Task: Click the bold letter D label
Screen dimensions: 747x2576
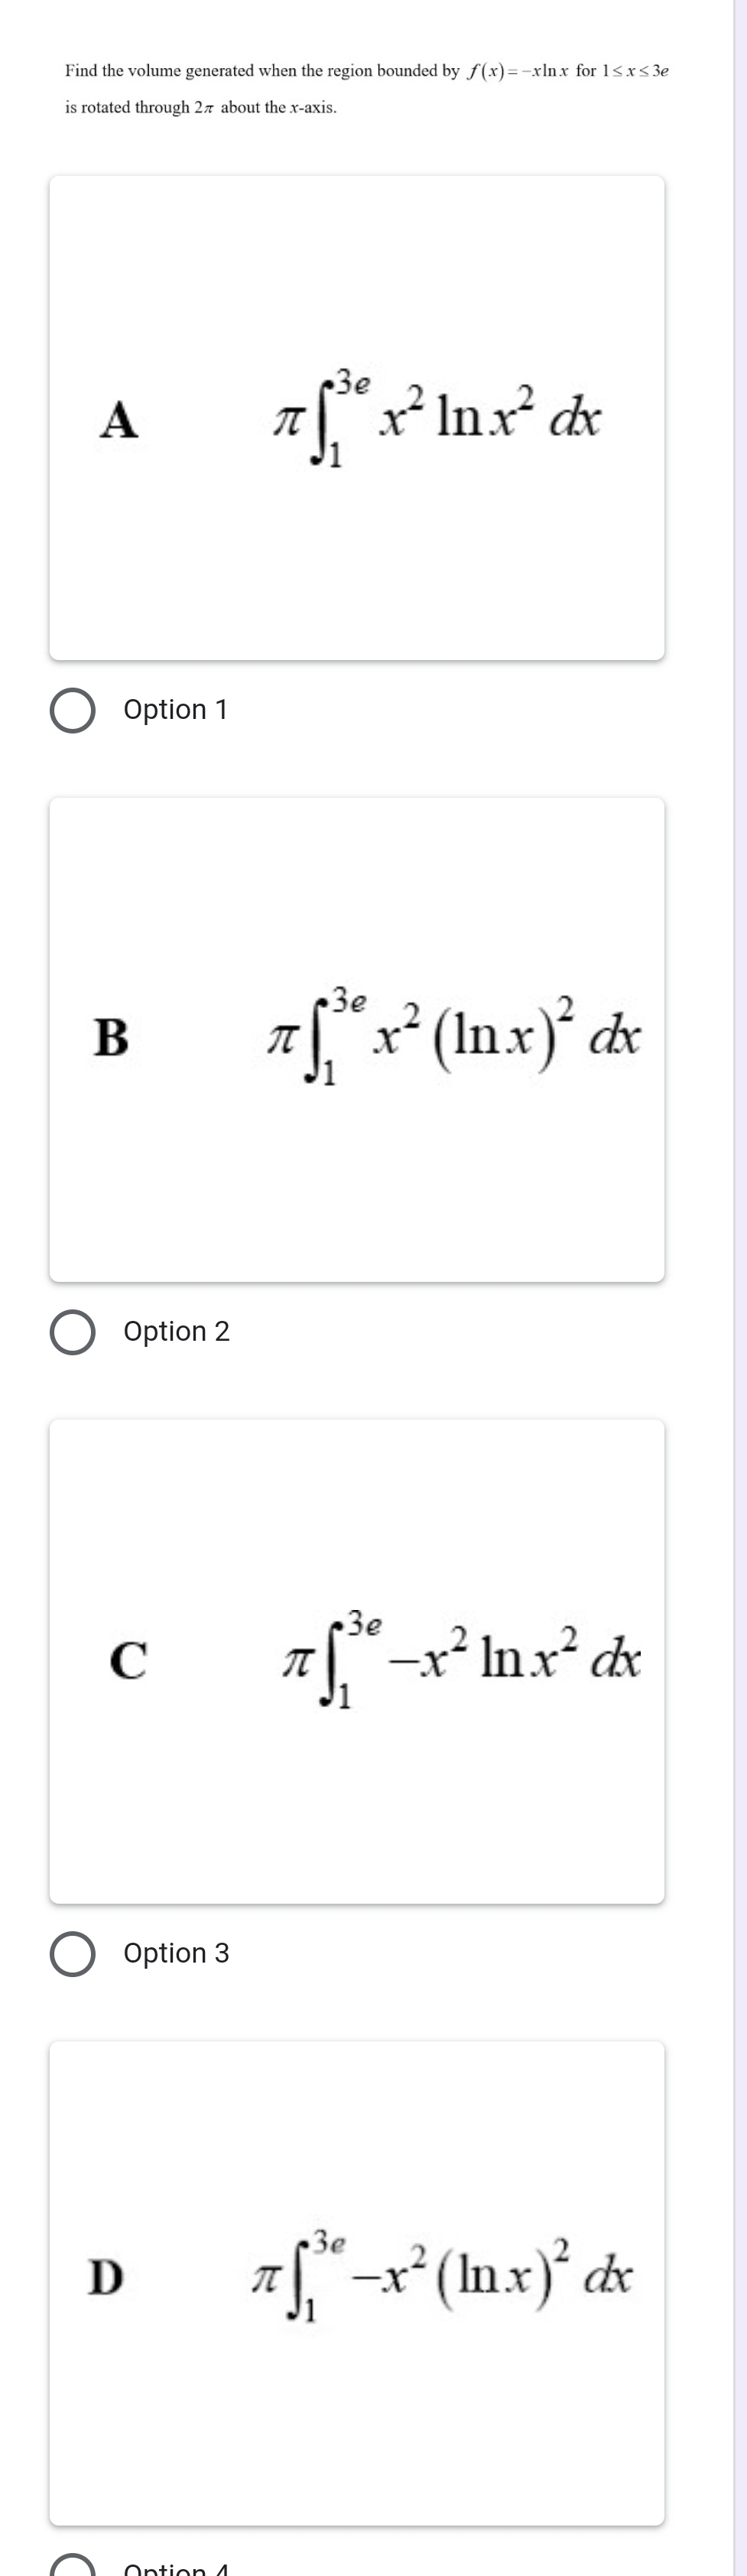Action: click(x=106, y=2278)
